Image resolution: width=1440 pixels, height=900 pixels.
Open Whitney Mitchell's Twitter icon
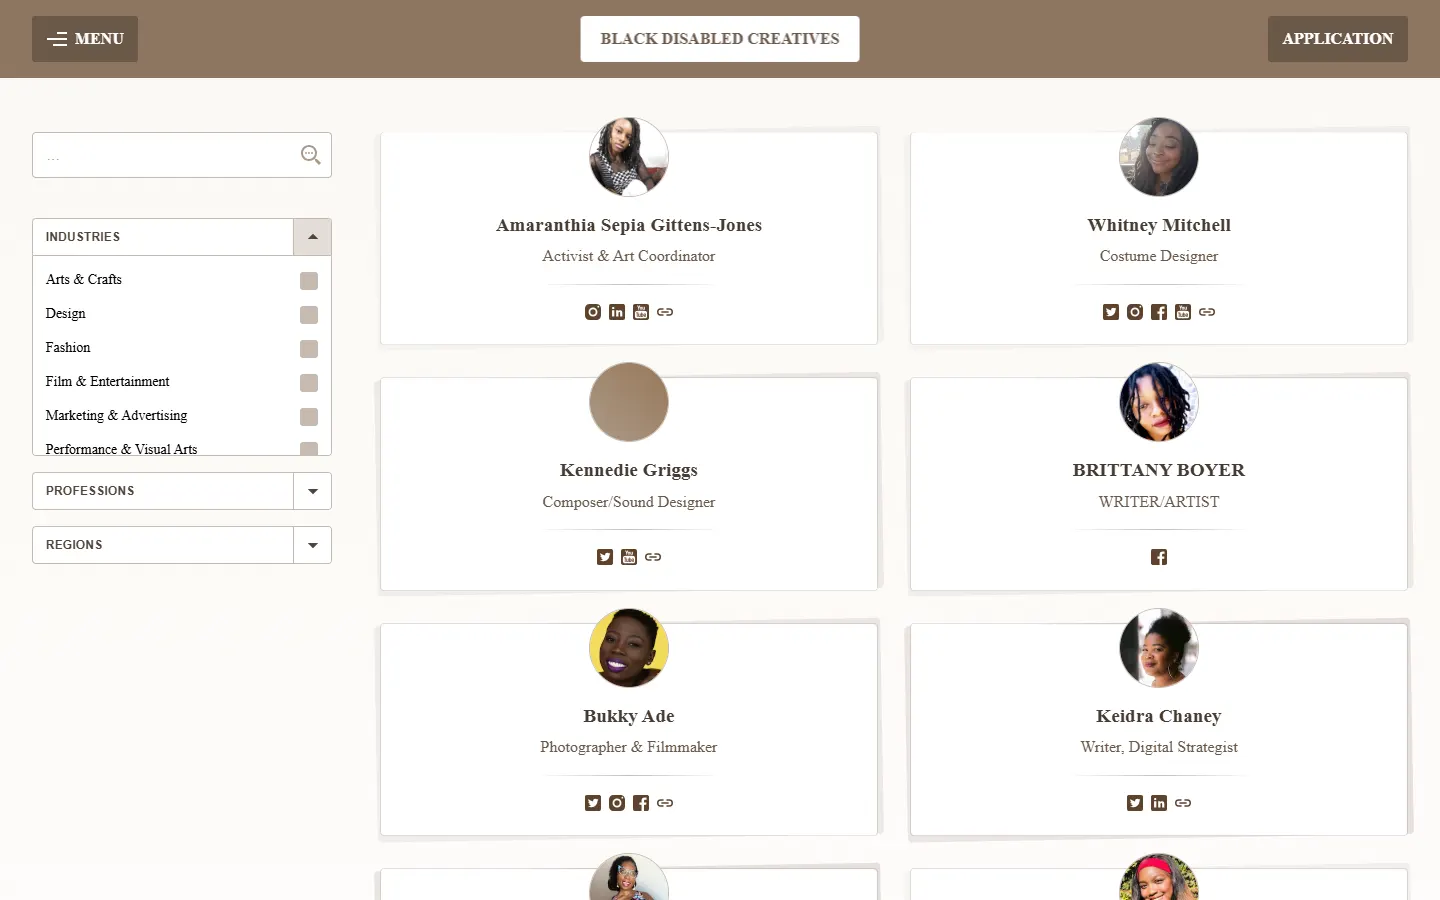coord(1111,312)
